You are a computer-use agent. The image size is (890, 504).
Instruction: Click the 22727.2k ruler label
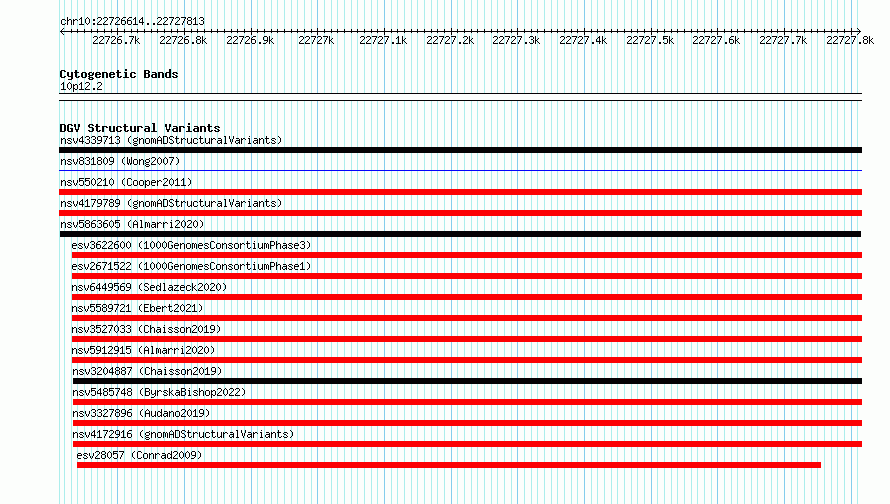click(450, 40)
